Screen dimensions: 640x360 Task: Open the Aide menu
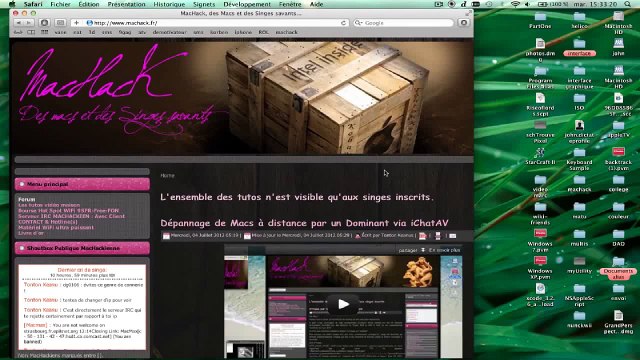[316, 4]
